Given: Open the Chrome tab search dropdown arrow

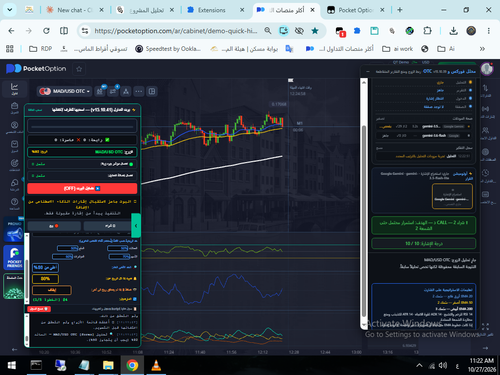Looking at the screenshot, I should [x=10, y=10].
